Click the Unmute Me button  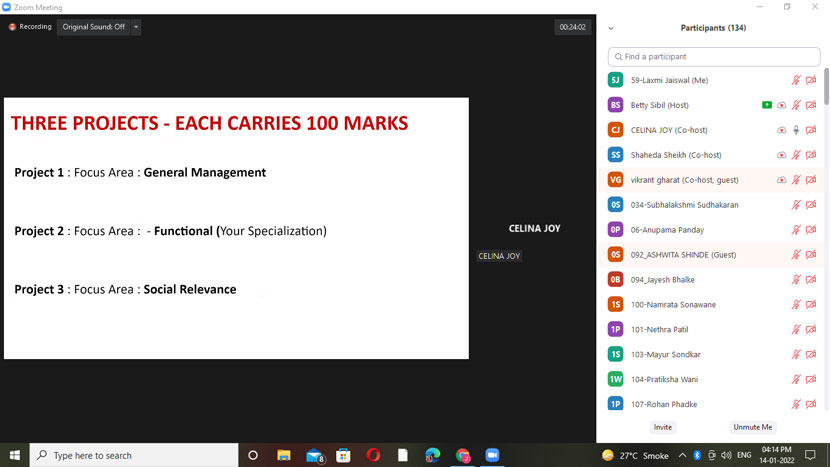752,427
